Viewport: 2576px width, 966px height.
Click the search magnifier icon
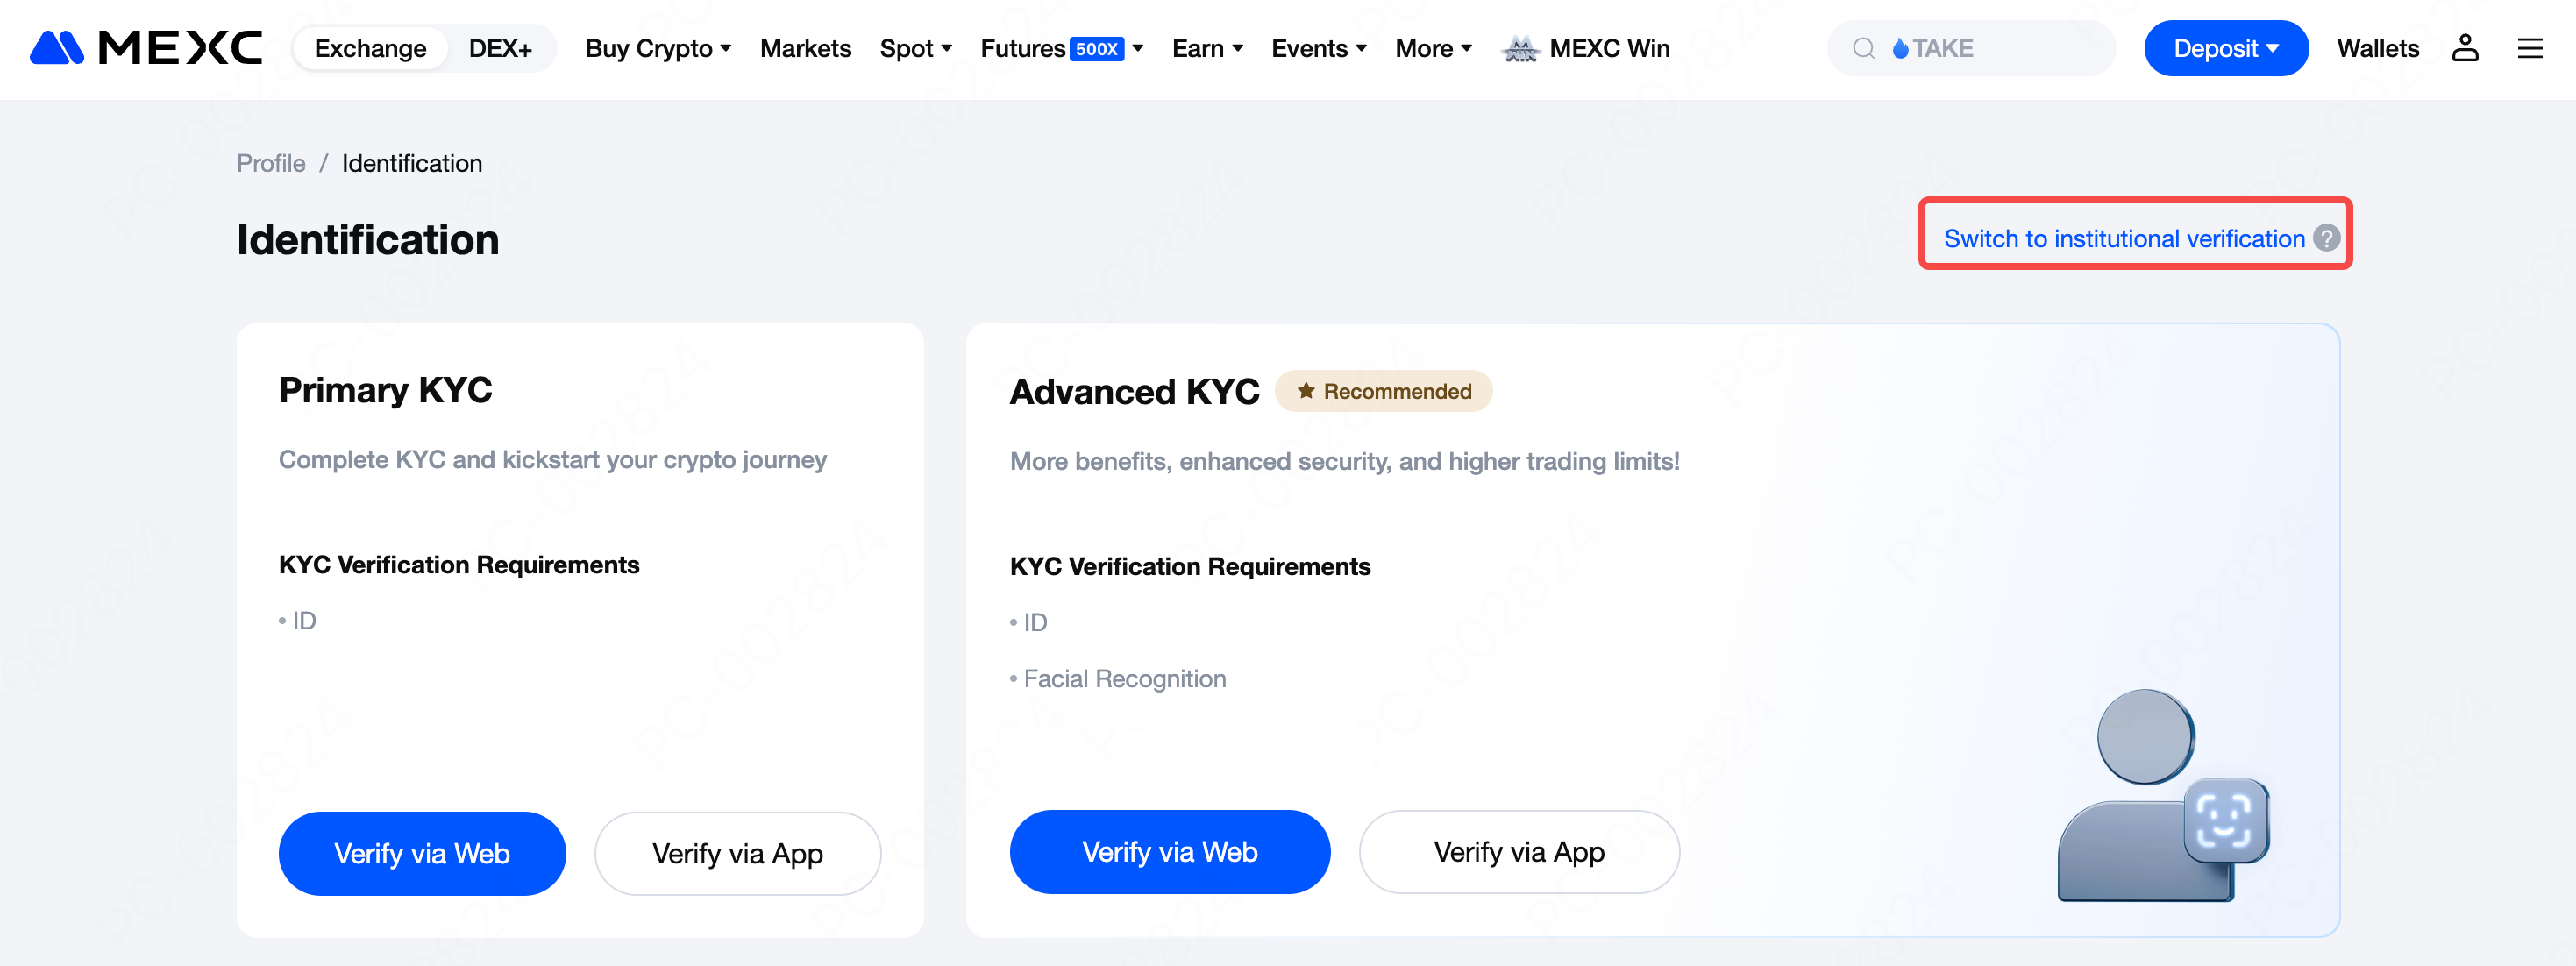tap(1863, 48)
